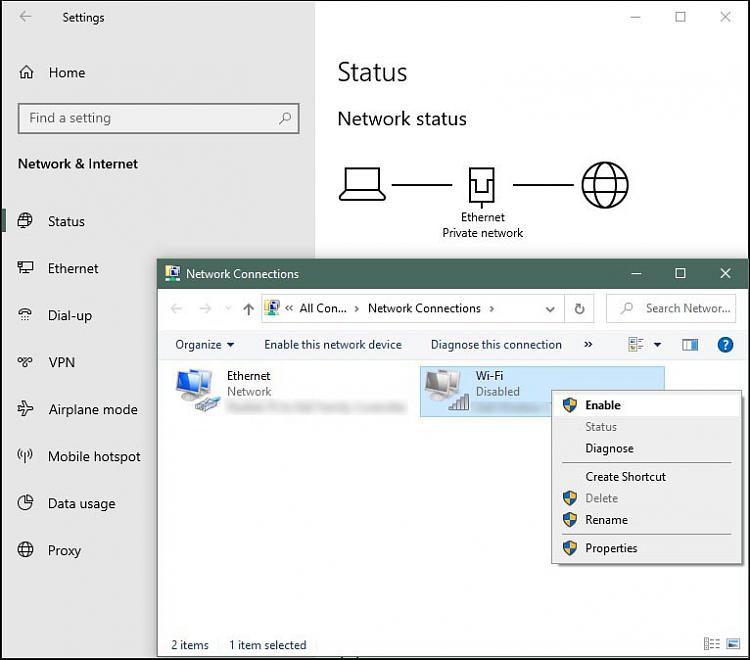Image resolution: width=750 pixels, height=660 pixels.
Task: Open Ethernet settings in sidebar
Action: click(58, 268)
